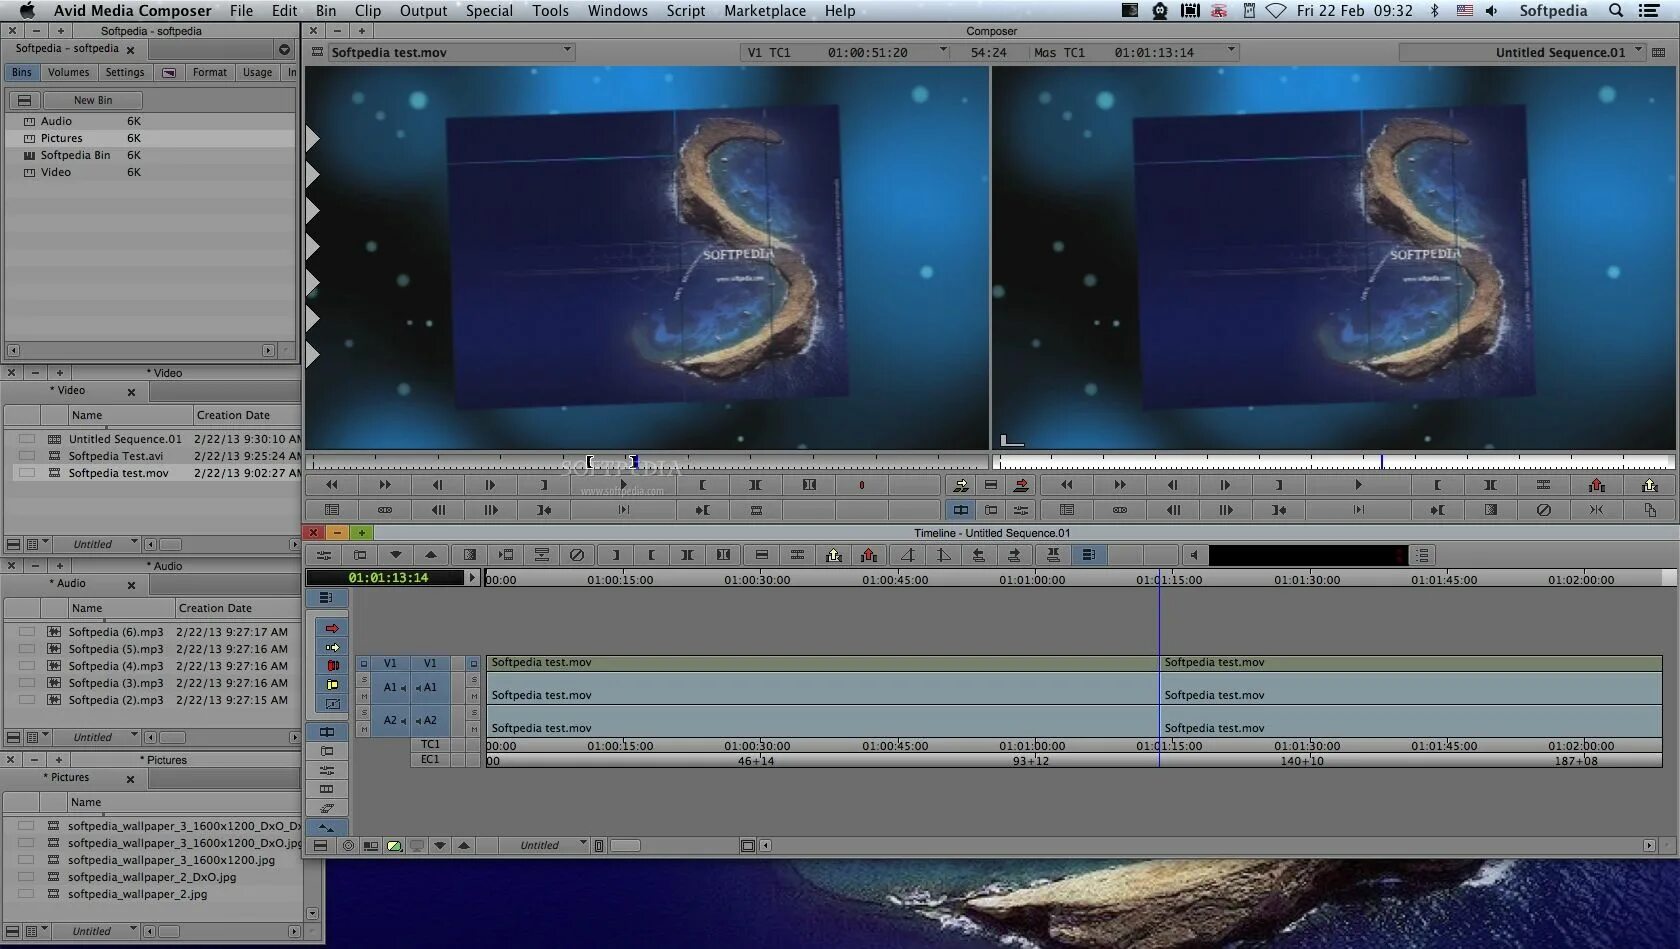
Task: Click the red Lift button under record monitor
Action: (x=1596, y=485)
